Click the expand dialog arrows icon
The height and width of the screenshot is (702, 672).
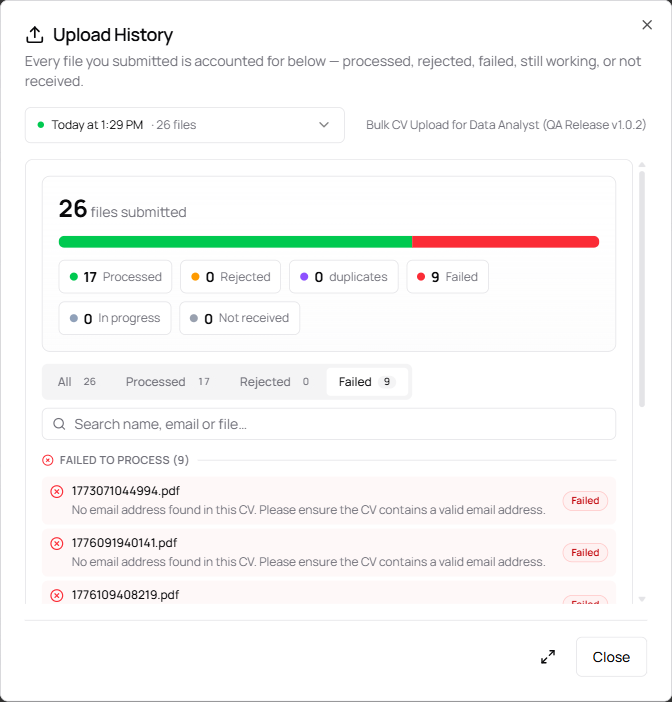click(x=548, y=657)
